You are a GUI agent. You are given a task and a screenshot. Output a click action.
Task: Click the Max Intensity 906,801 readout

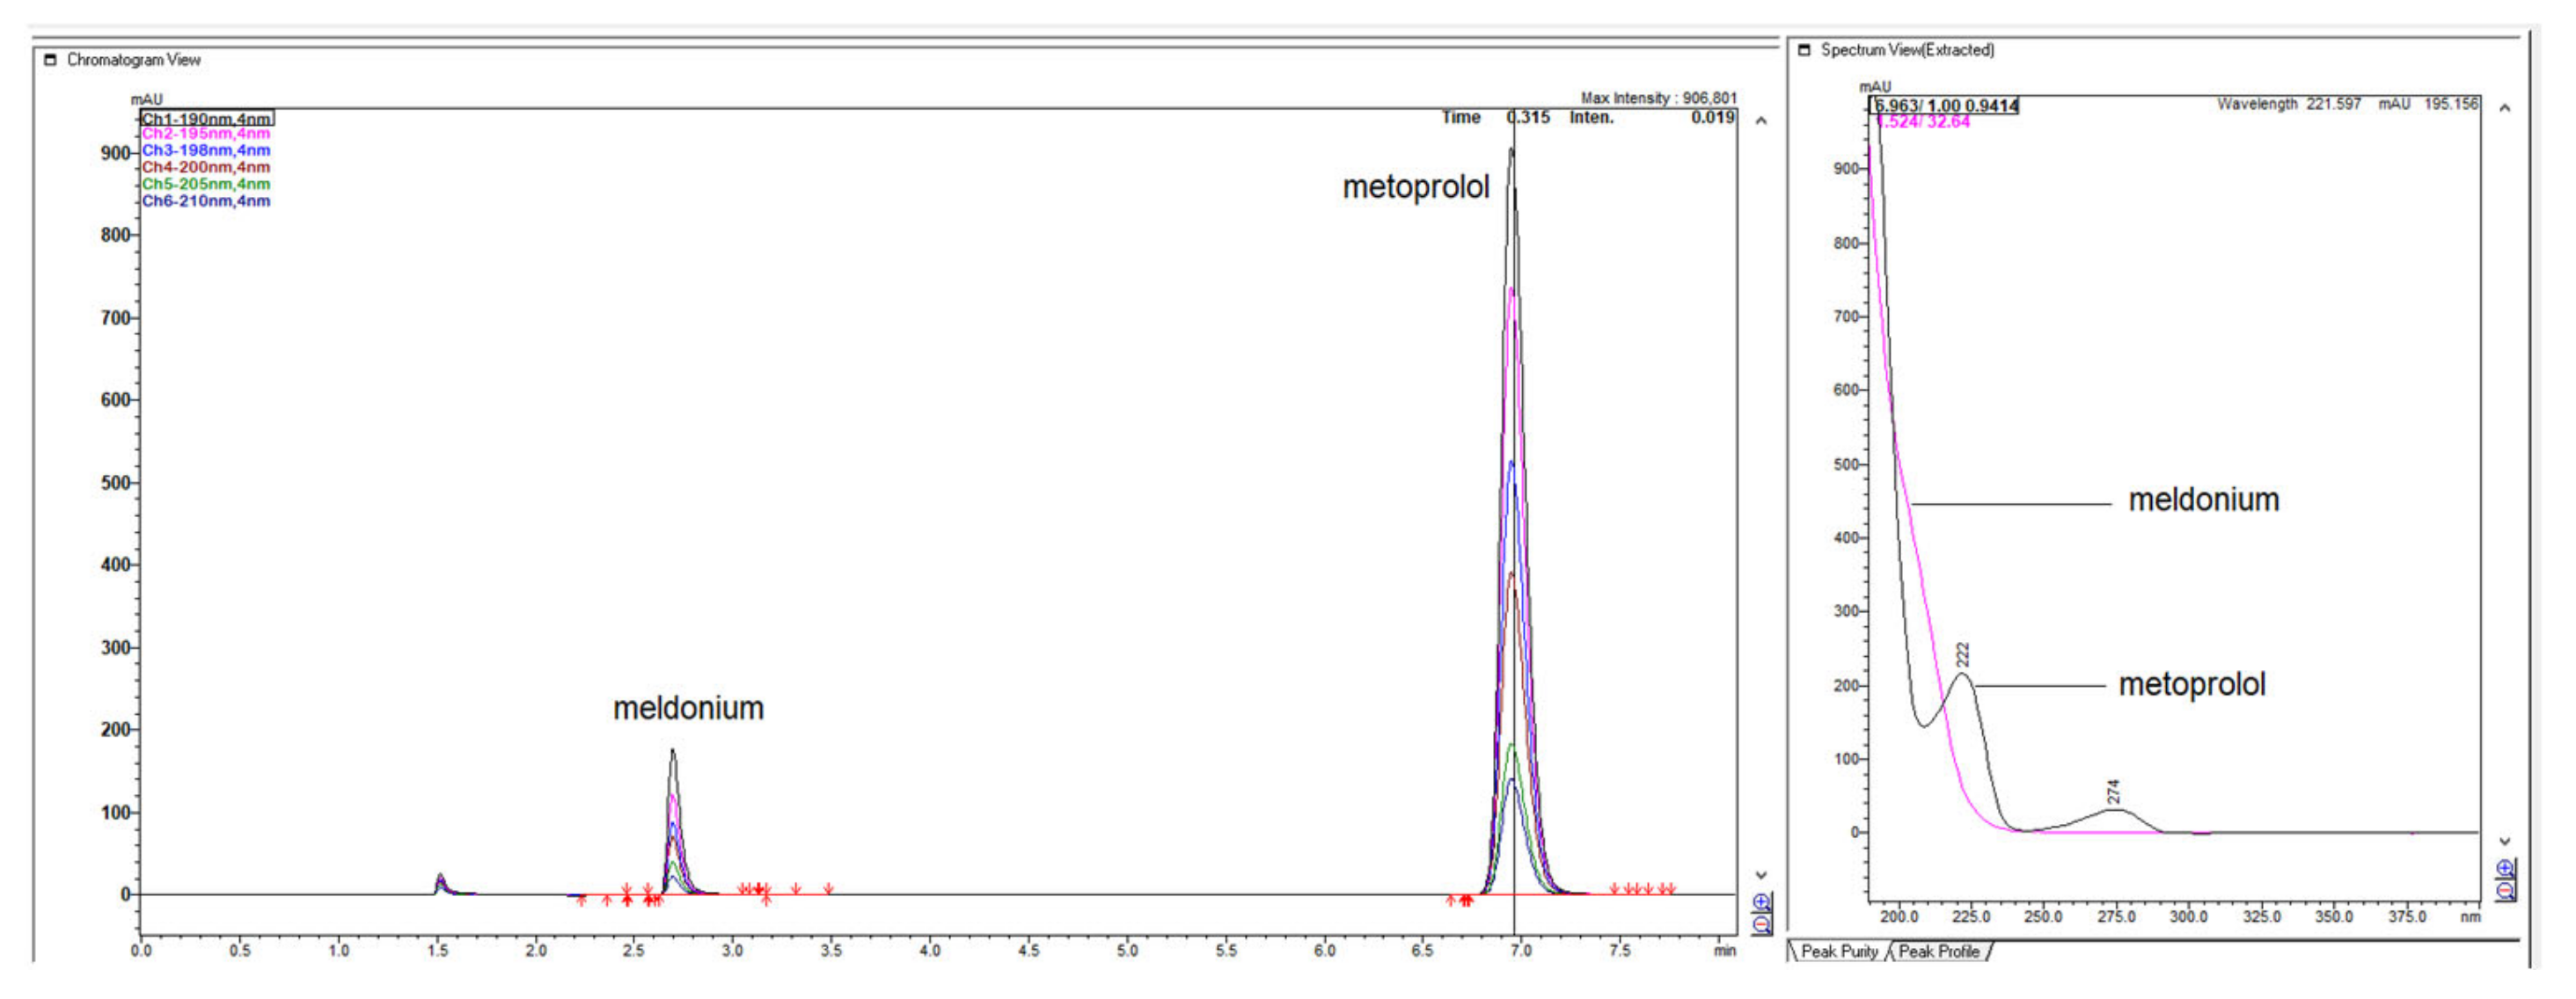[1661, 97]
